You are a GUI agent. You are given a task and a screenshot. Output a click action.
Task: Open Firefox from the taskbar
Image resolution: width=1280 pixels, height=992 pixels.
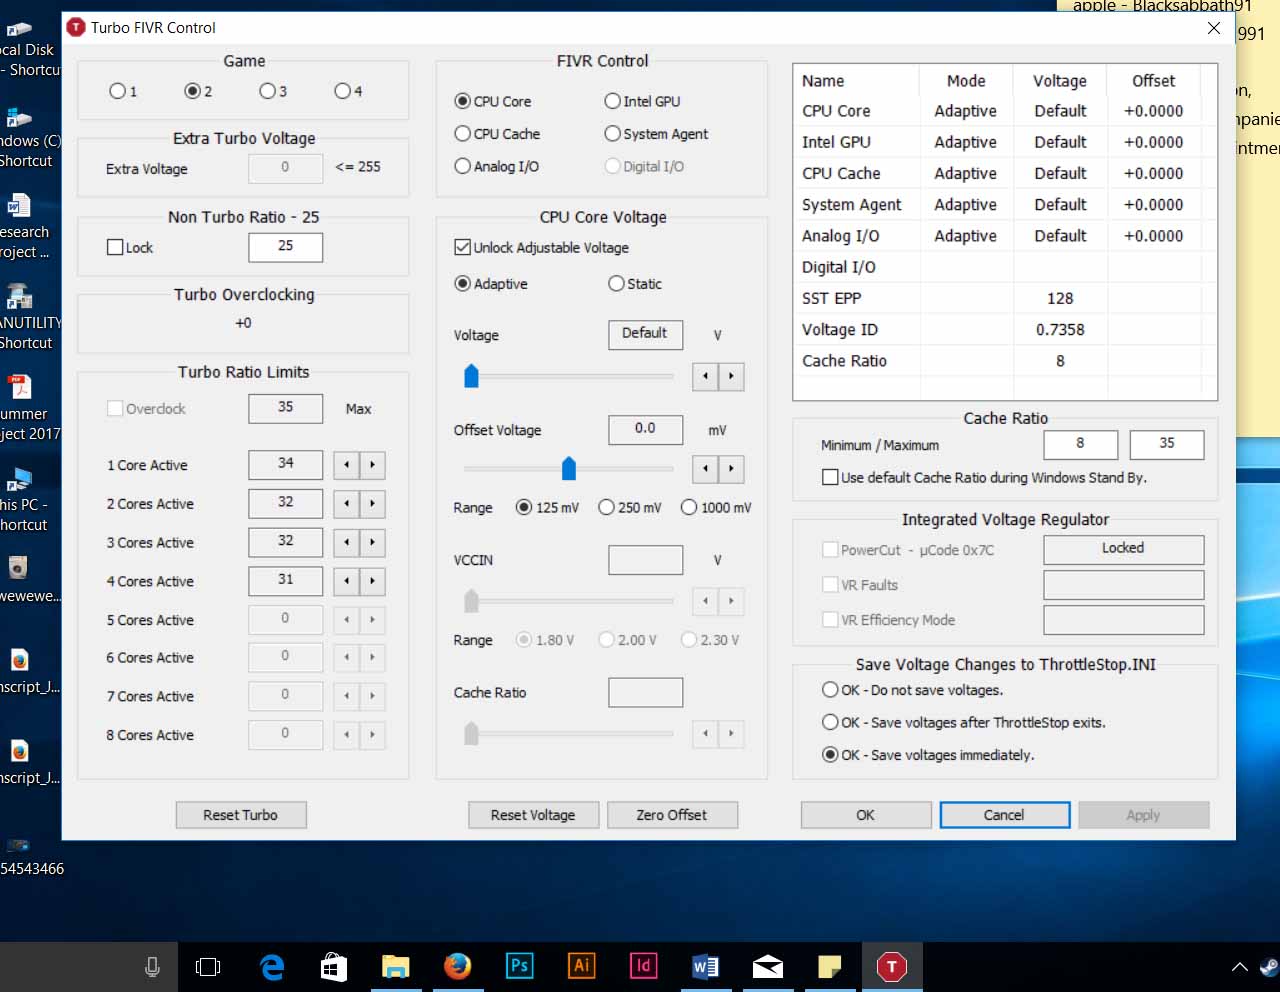click(x=457, y=966)
